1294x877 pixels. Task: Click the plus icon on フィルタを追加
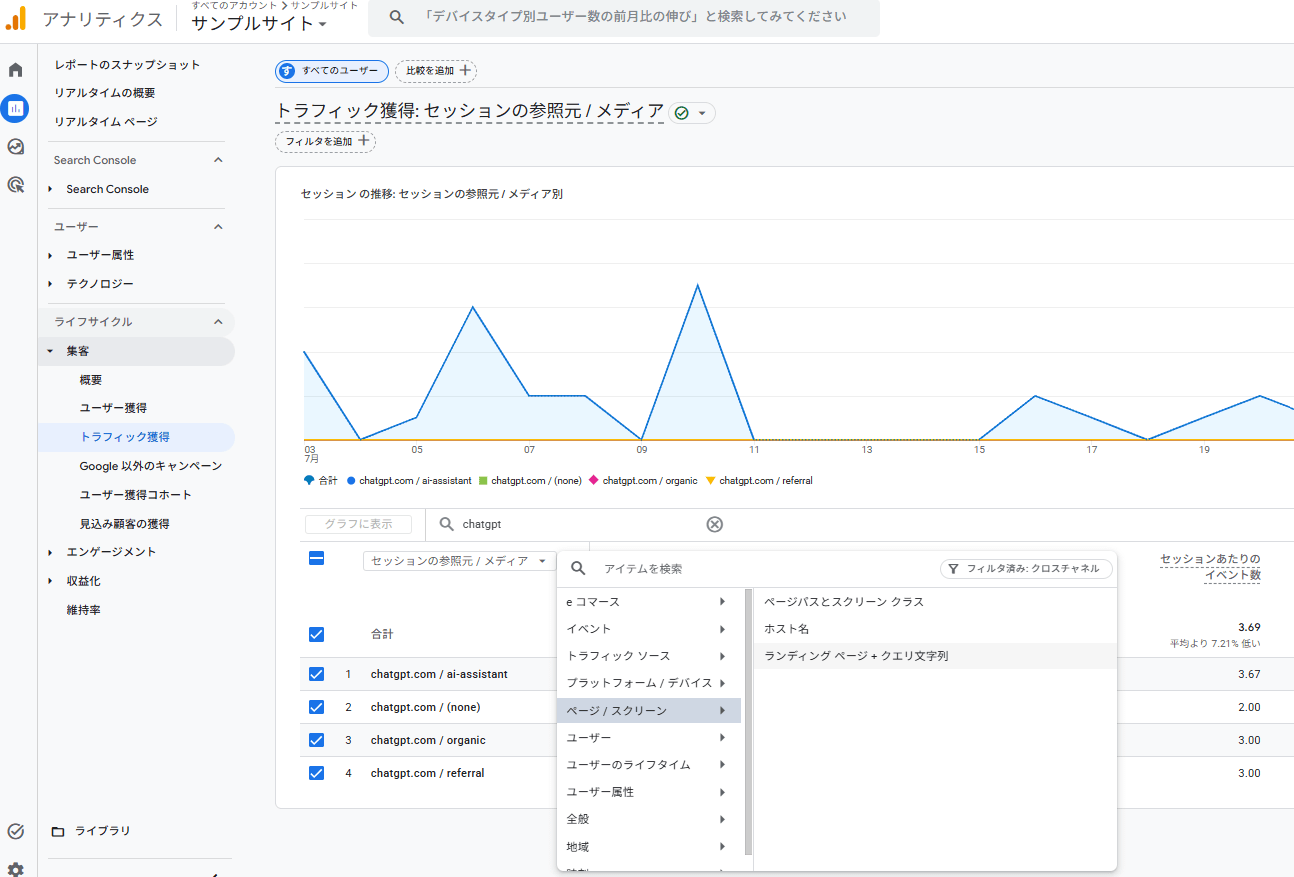pyautogui.click(x=364, y=141)
